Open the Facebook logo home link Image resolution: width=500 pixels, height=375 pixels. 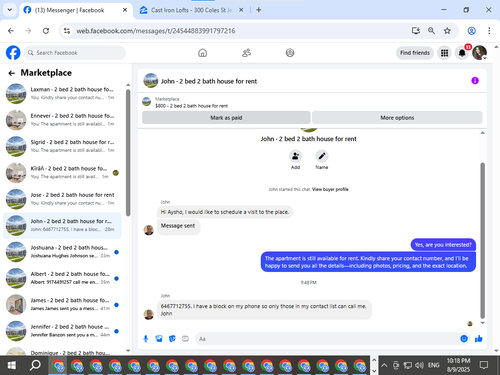tap(13, 53)
